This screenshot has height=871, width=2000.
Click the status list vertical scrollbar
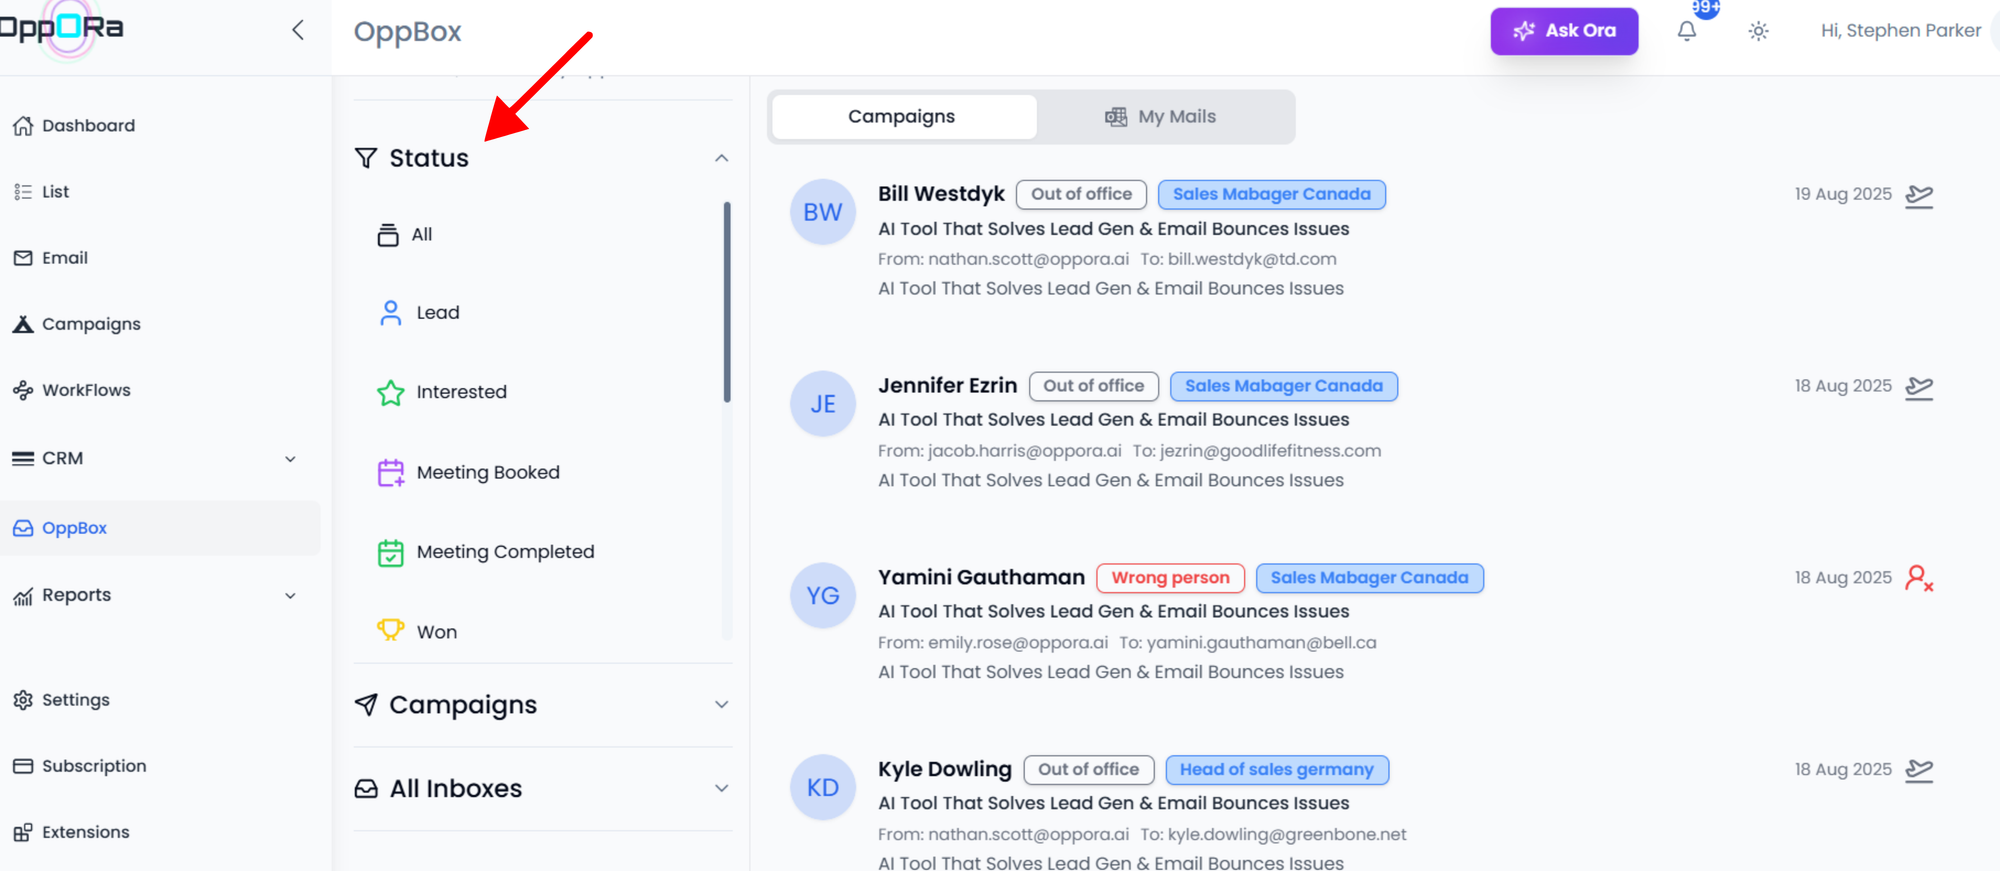(x=727, y=300)
